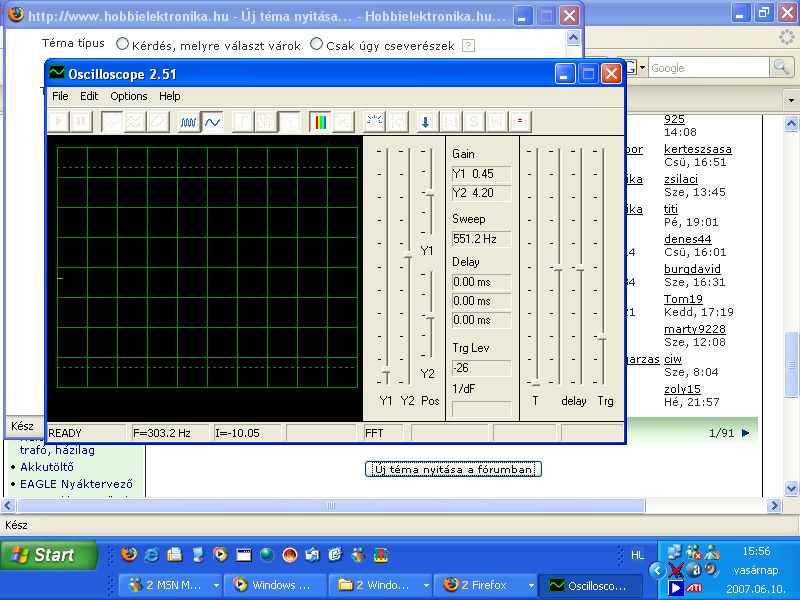
Task: Expand the Windows folder taskbar group arrow
Action: (x=426, y=585)
